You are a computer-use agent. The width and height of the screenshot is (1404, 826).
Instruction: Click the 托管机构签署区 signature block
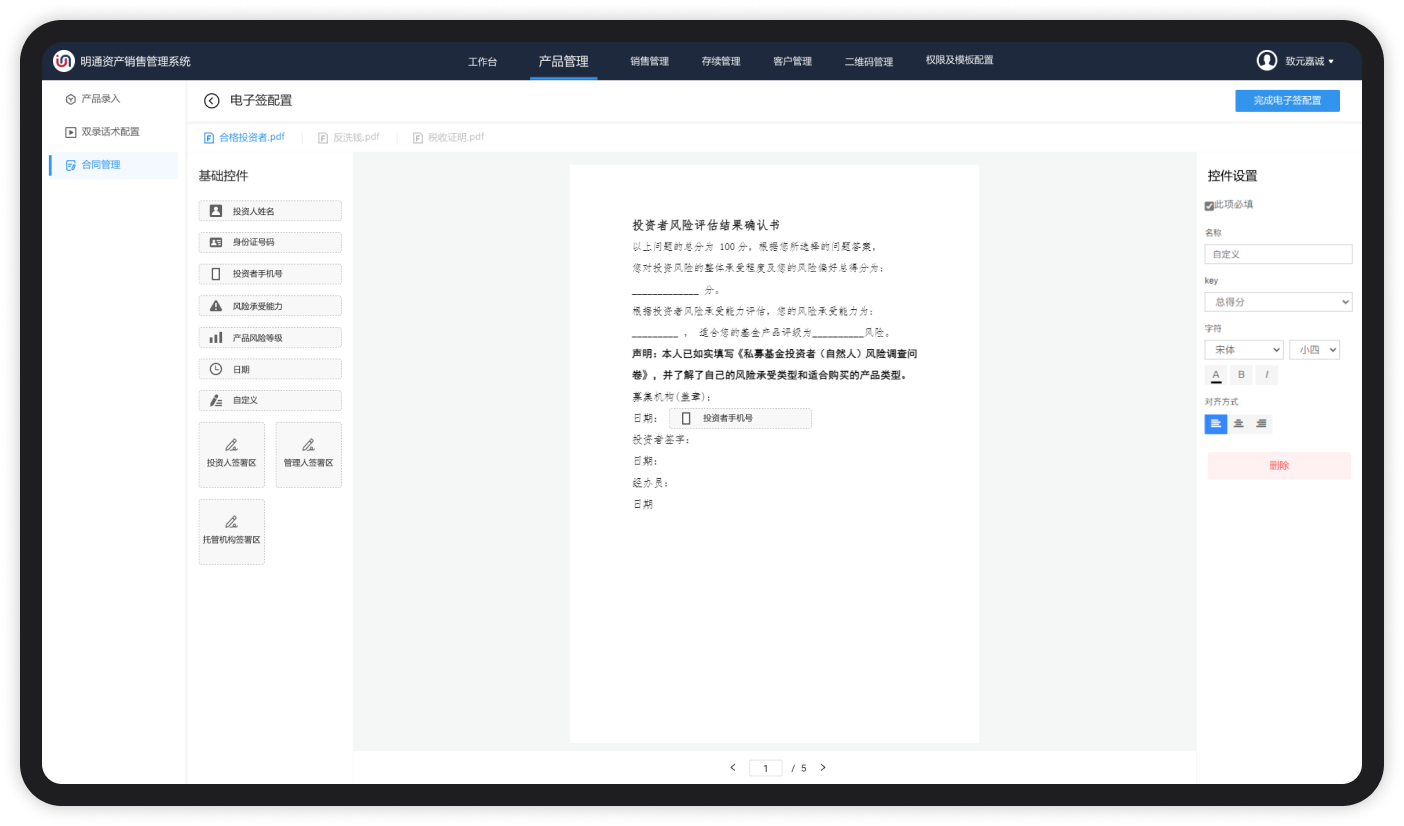[231, 531]
